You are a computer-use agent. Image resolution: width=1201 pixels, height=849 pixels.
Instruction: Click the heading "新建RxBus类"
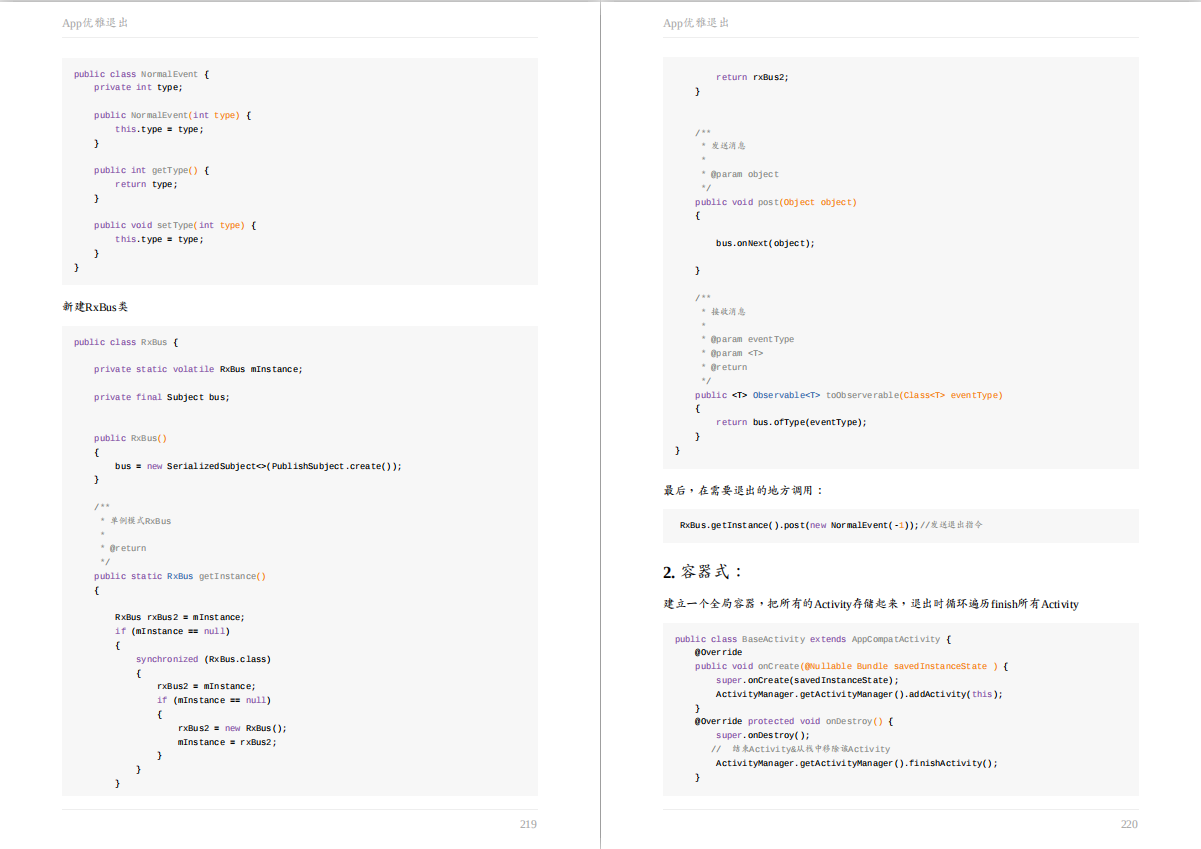95,306
